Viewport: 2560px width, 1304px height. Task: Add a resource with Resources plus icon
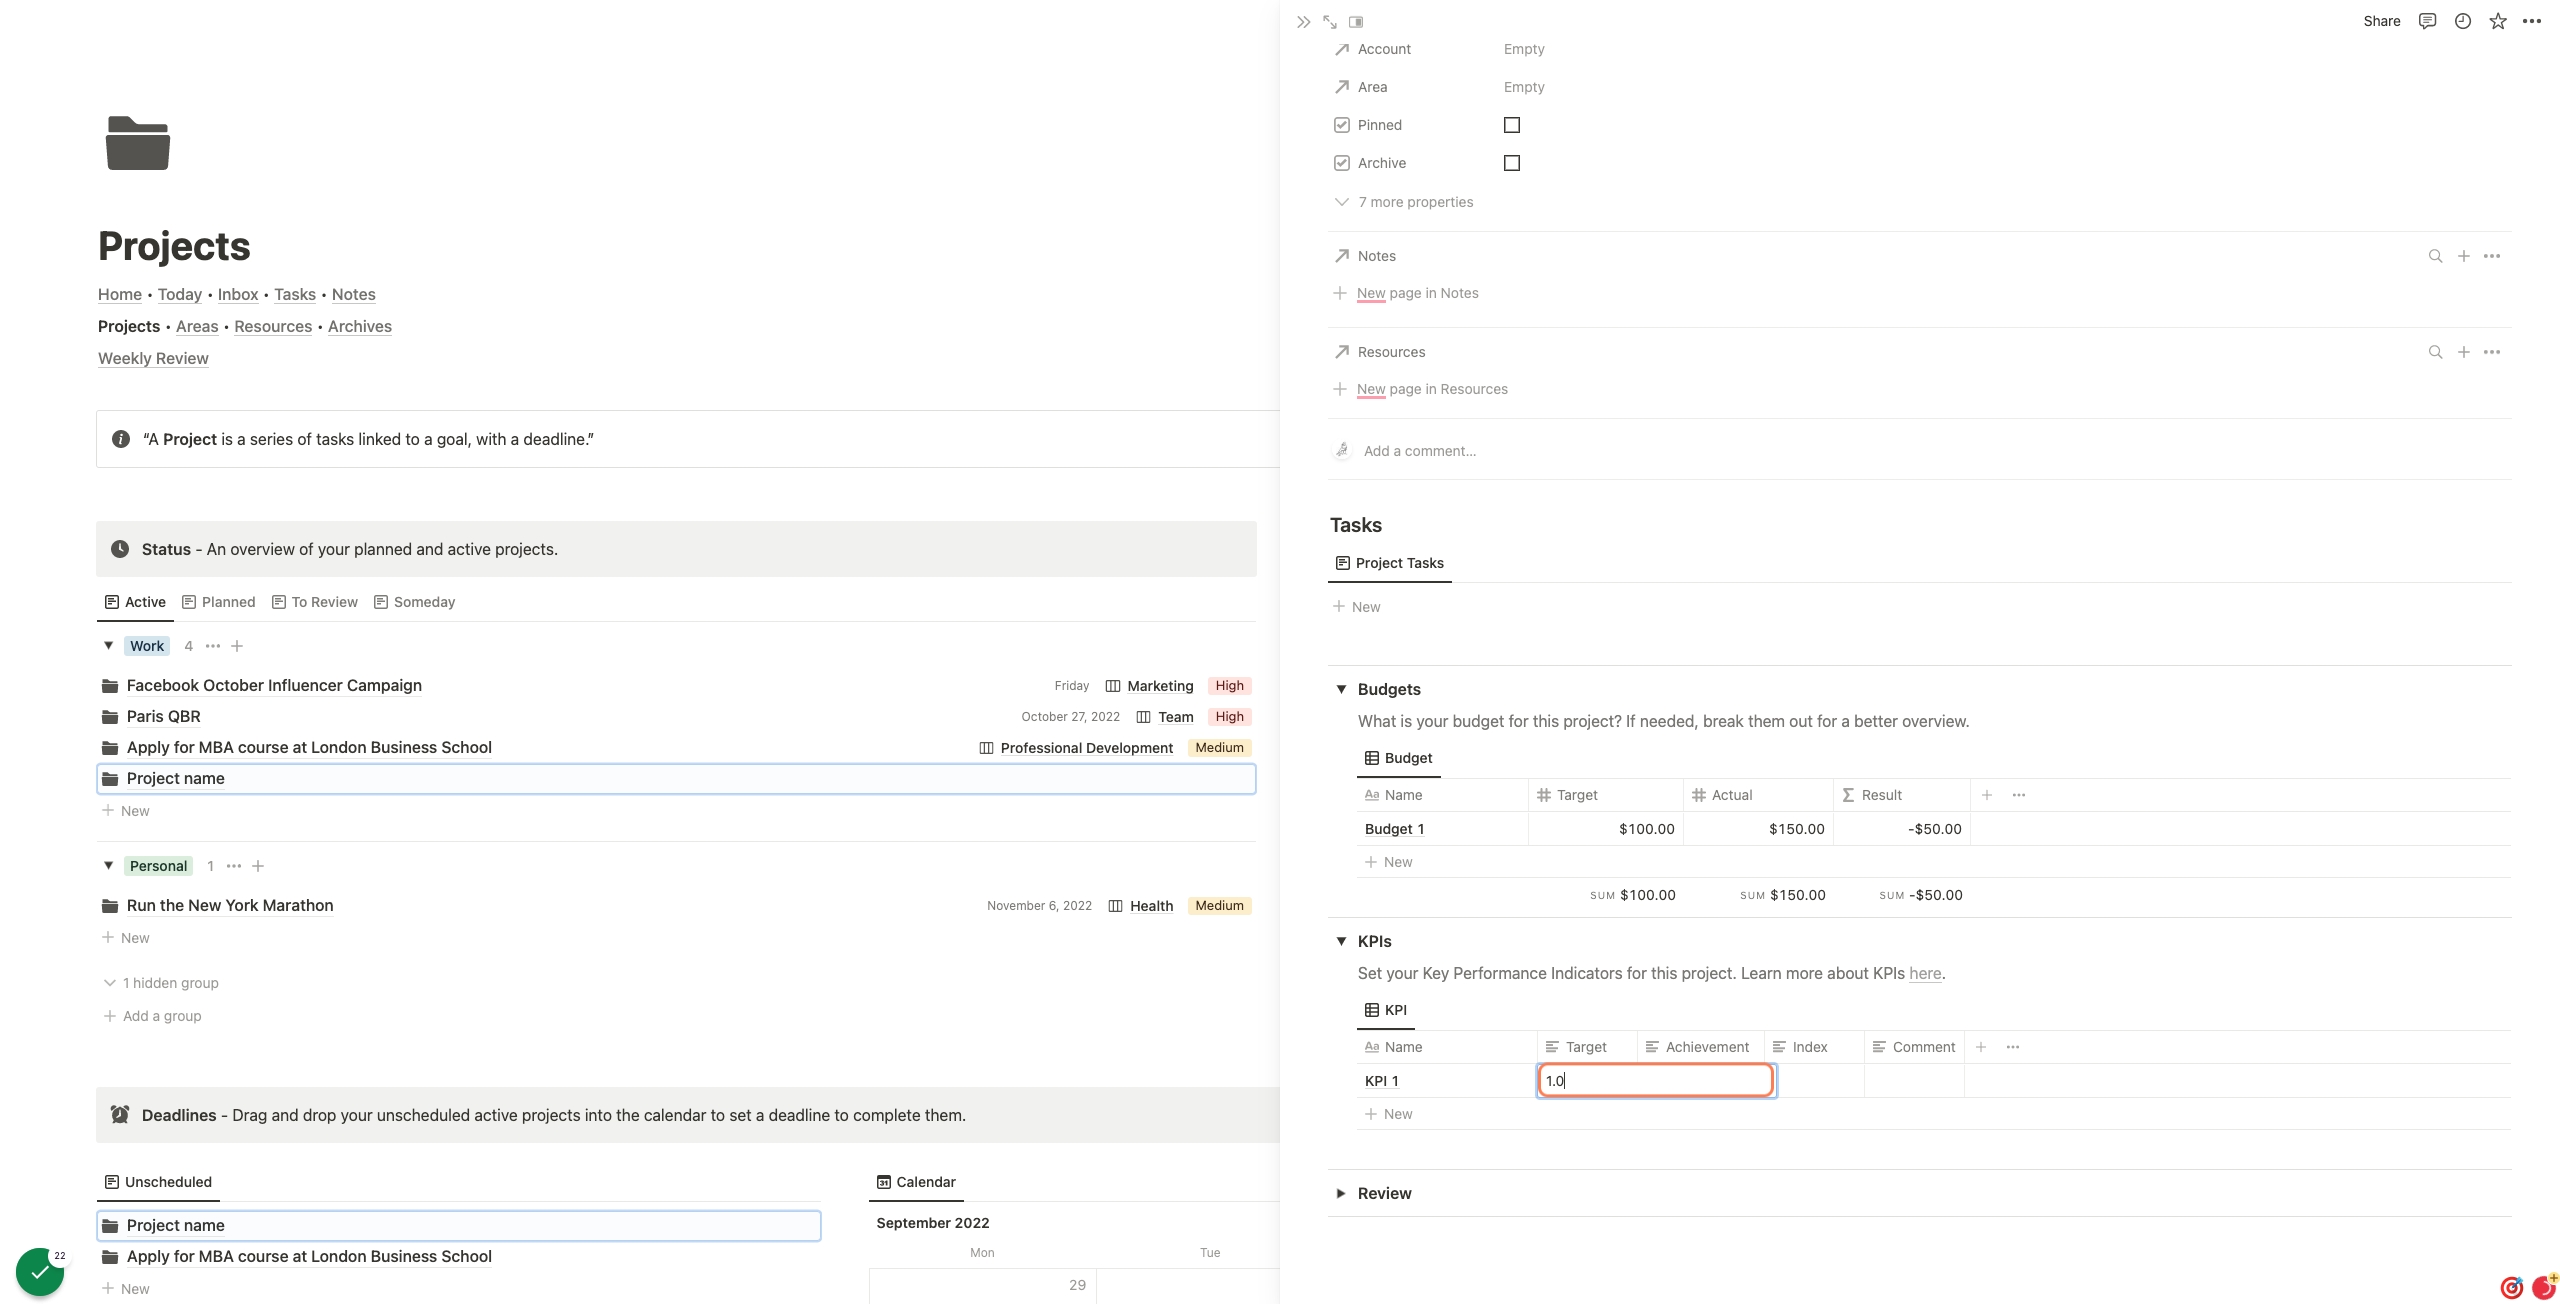click(2464, 352)
